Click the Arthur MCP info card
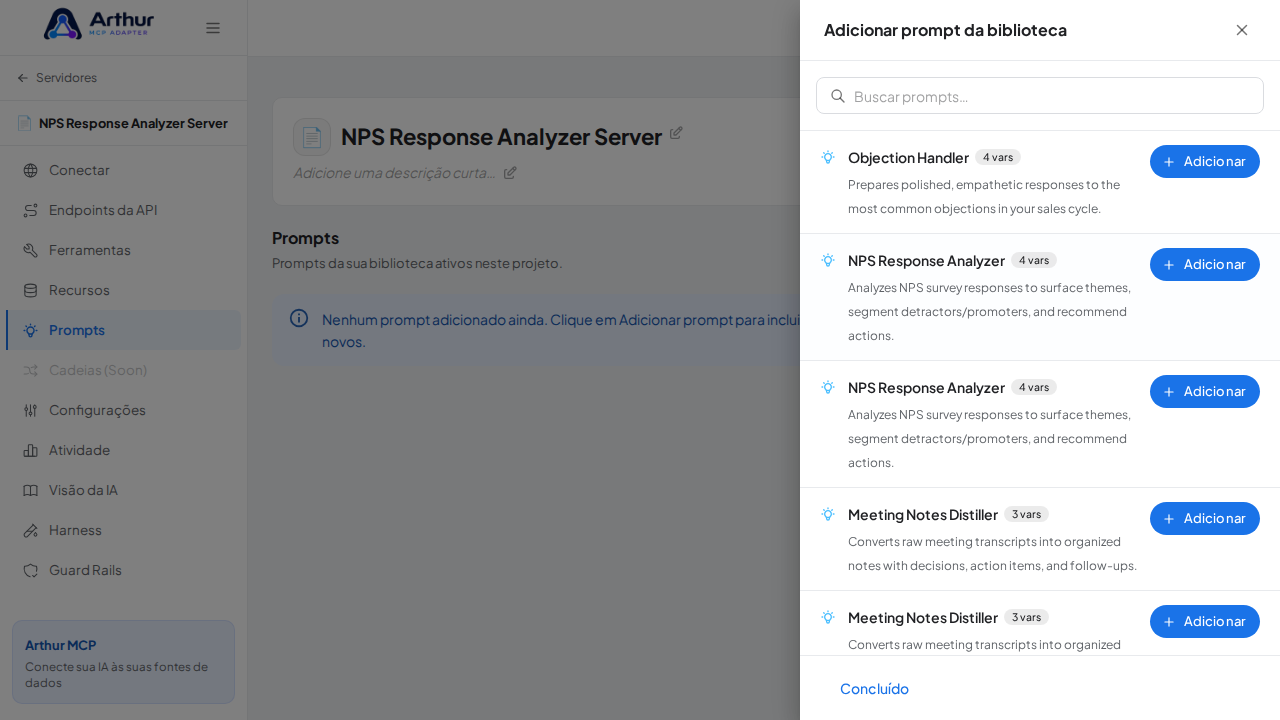This screenshot has height=720, width=1280. pyautogui.click(x=123, y=662)
